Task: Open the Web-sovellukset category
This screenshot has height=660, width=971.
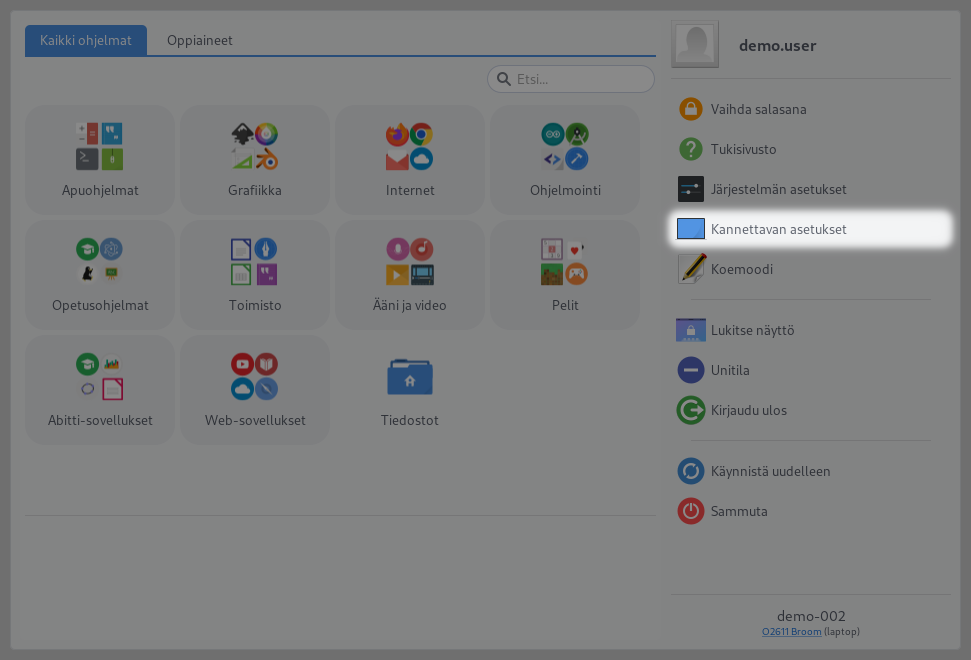Action: click(254, 390)
